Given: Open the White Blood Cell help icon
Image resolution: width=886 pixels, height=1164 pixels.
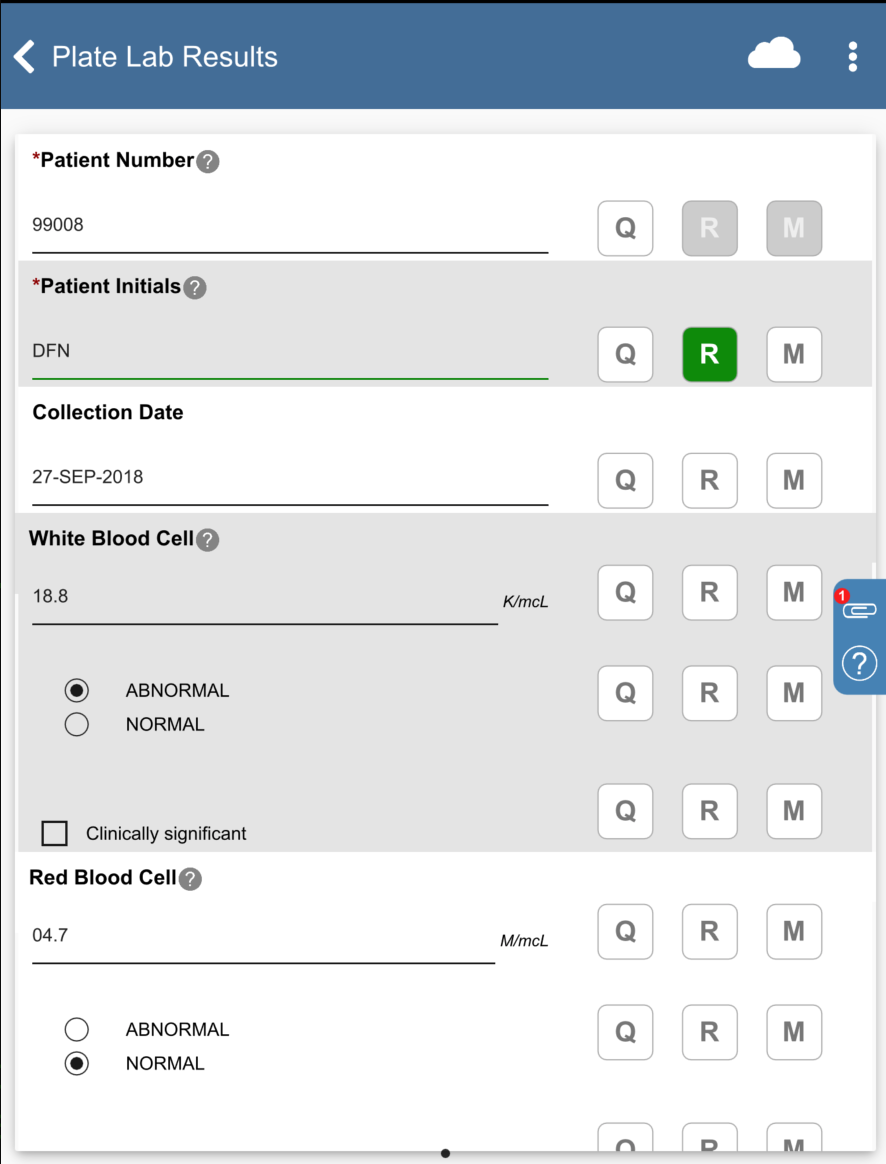Looking at the screenshot, I should pyautogui.click(x=207, y=540).
